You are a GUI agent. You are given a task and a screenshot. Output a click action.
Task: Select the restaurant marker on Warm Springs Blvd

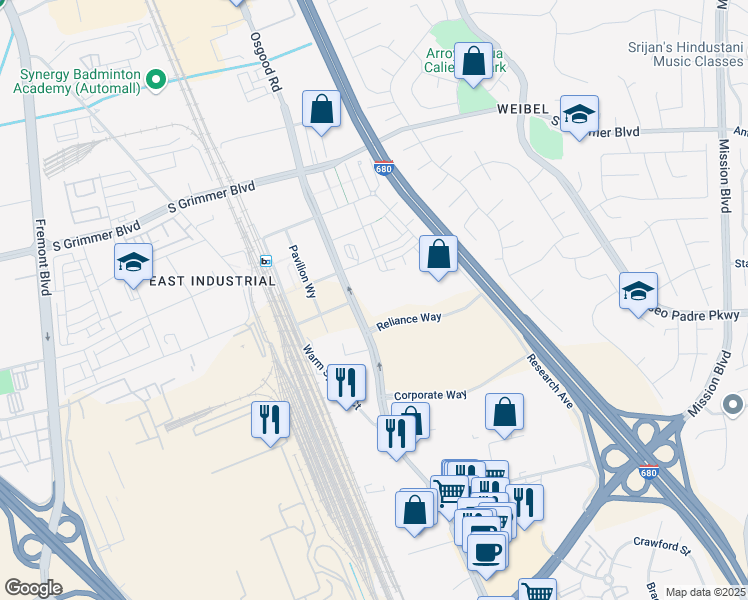point(346,385)
